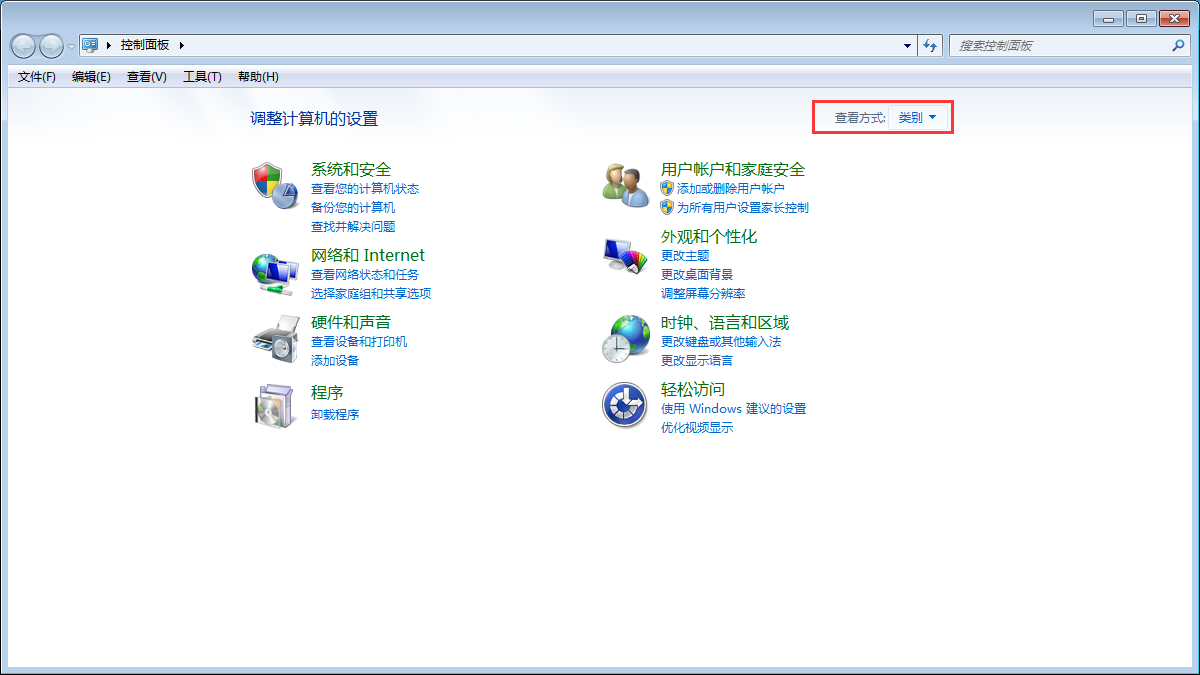Viewport: 1200px width, 675px height.
Task: Click the refresh button beside the address bar
Action: click(930, 45)
